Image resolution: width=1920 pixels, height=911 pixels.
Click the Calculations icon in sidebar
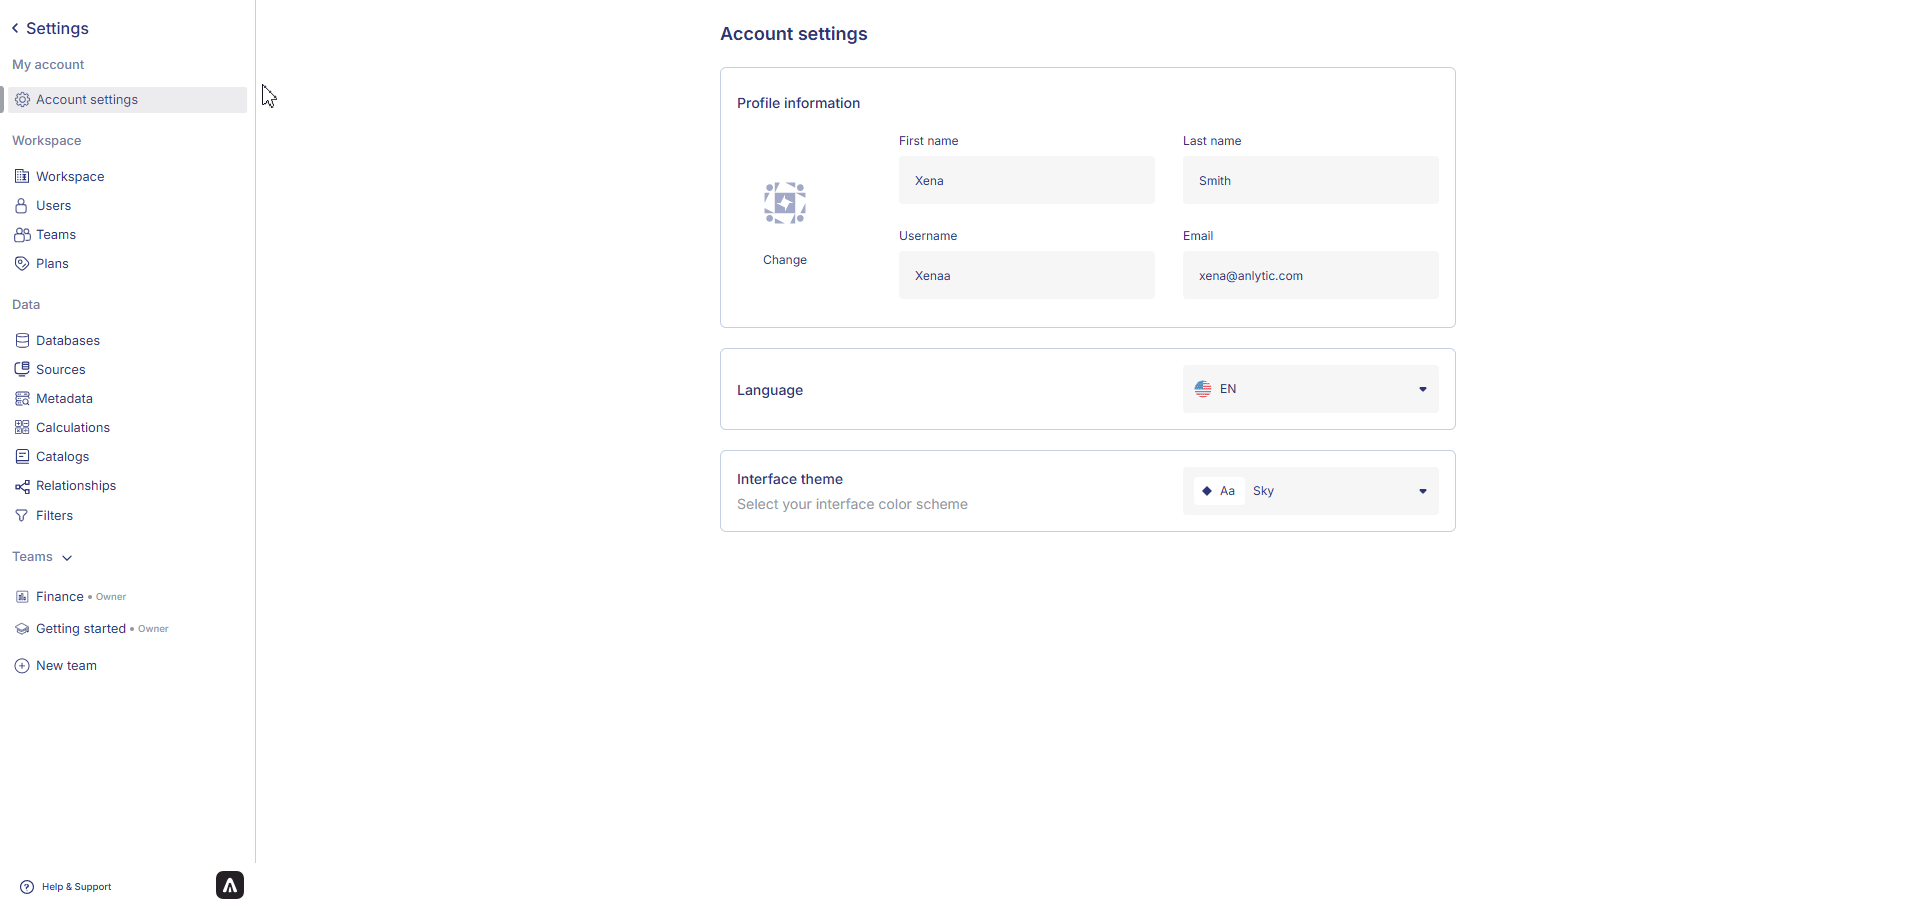pos(22,428)
